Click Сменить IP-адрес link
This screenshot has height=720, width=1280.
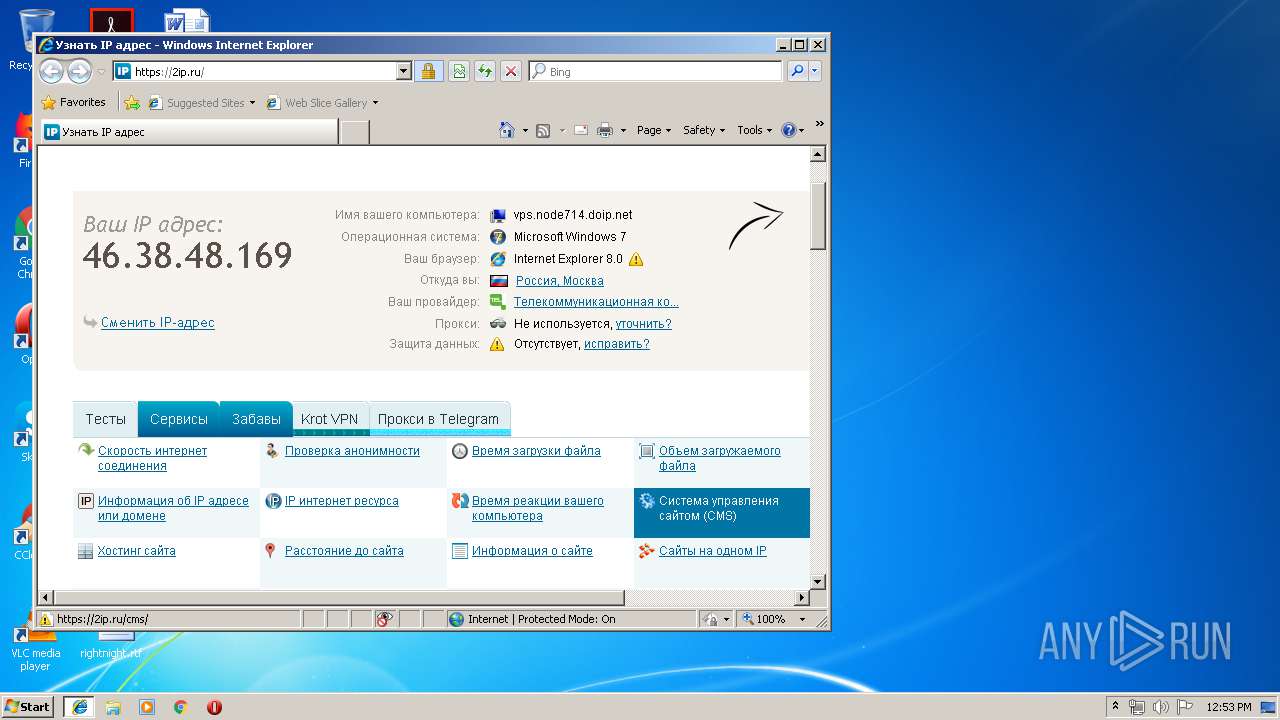[157, 323]
